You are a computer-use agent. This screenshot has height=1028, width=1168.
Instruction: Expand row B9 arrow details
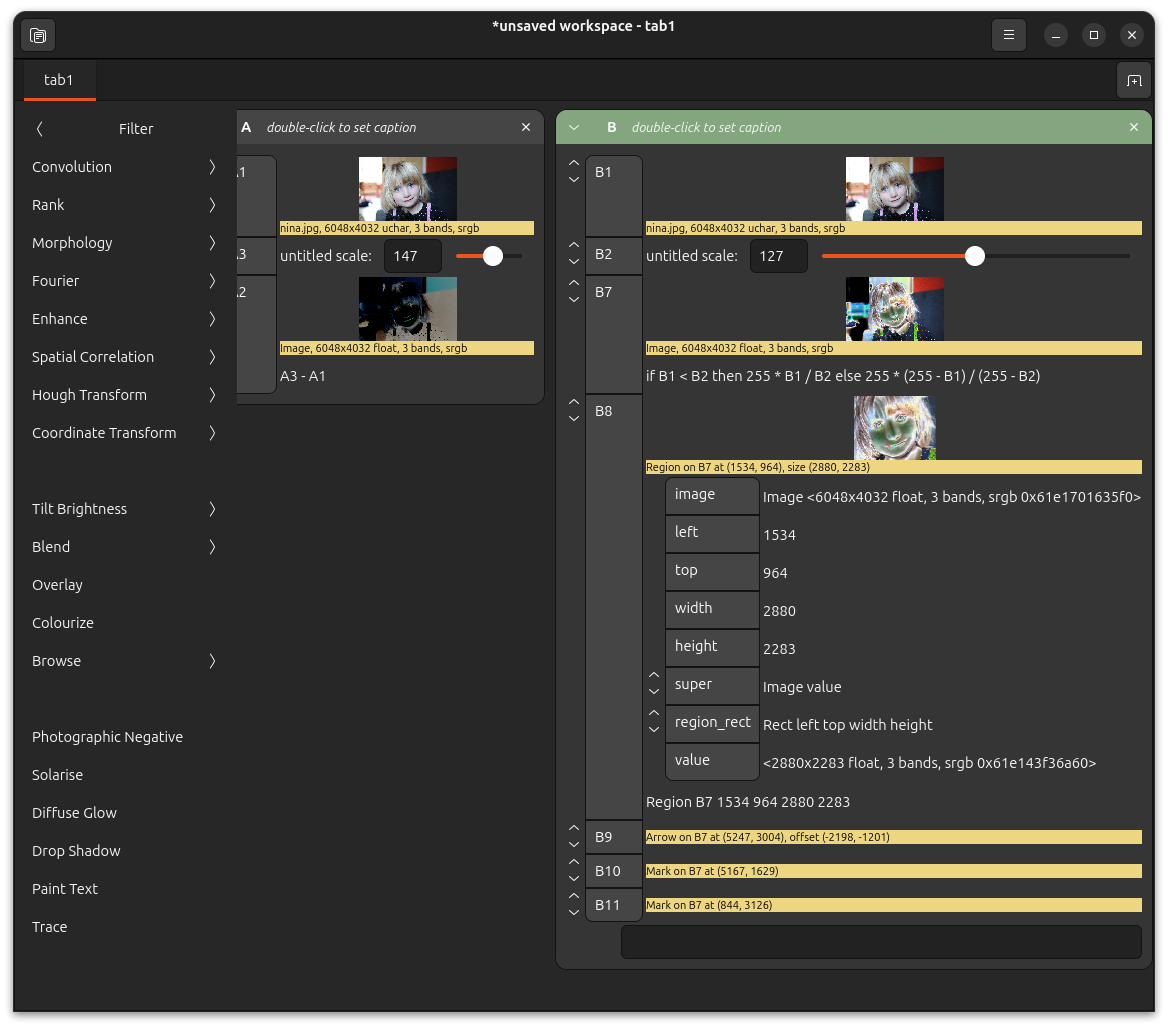click(x=574, y=837)
